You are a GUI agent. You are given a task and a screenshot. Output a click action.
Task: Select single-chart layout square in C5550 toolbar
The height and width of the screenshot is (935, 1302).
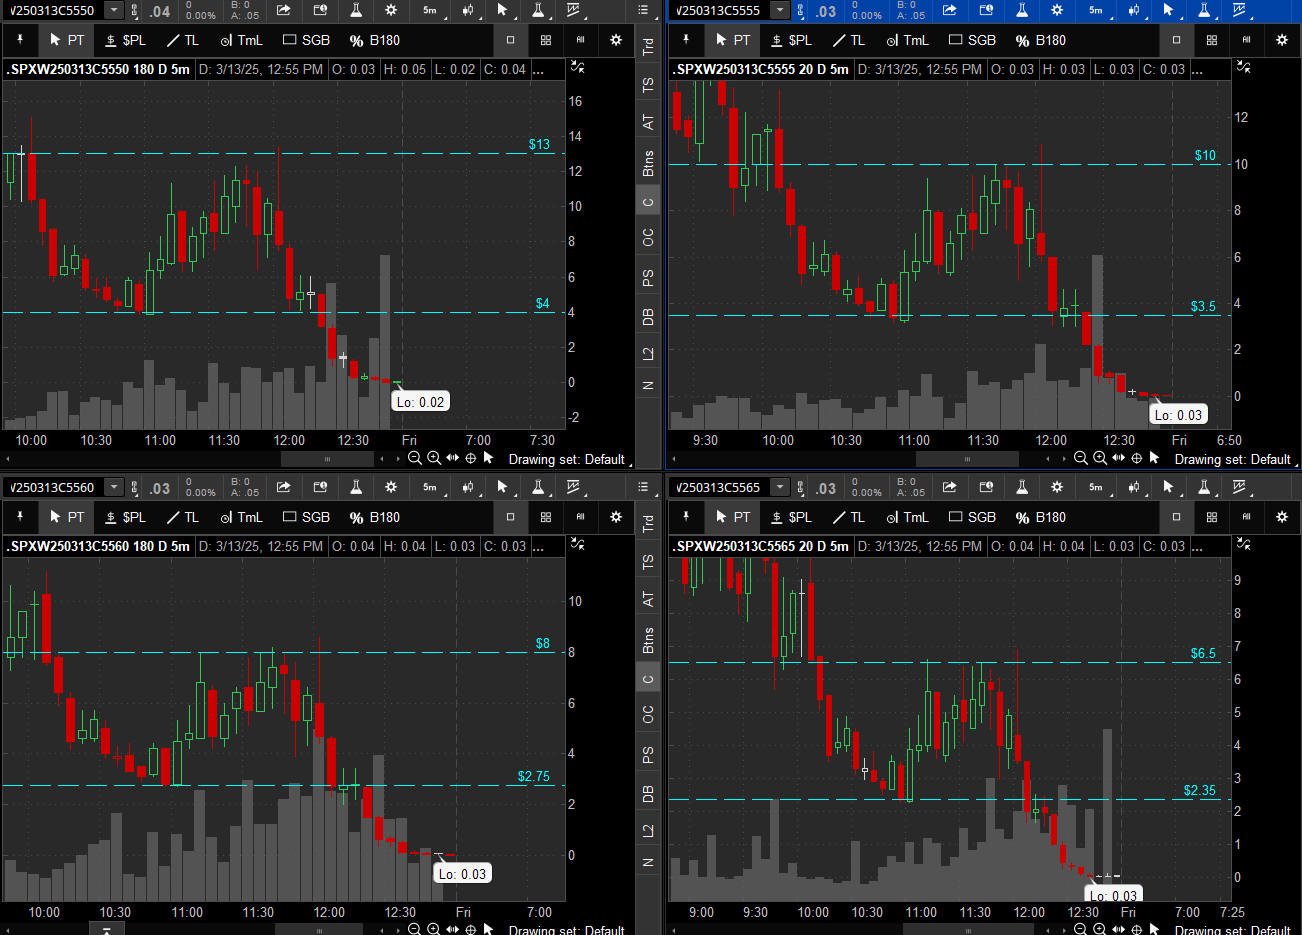tap(510, 40)
